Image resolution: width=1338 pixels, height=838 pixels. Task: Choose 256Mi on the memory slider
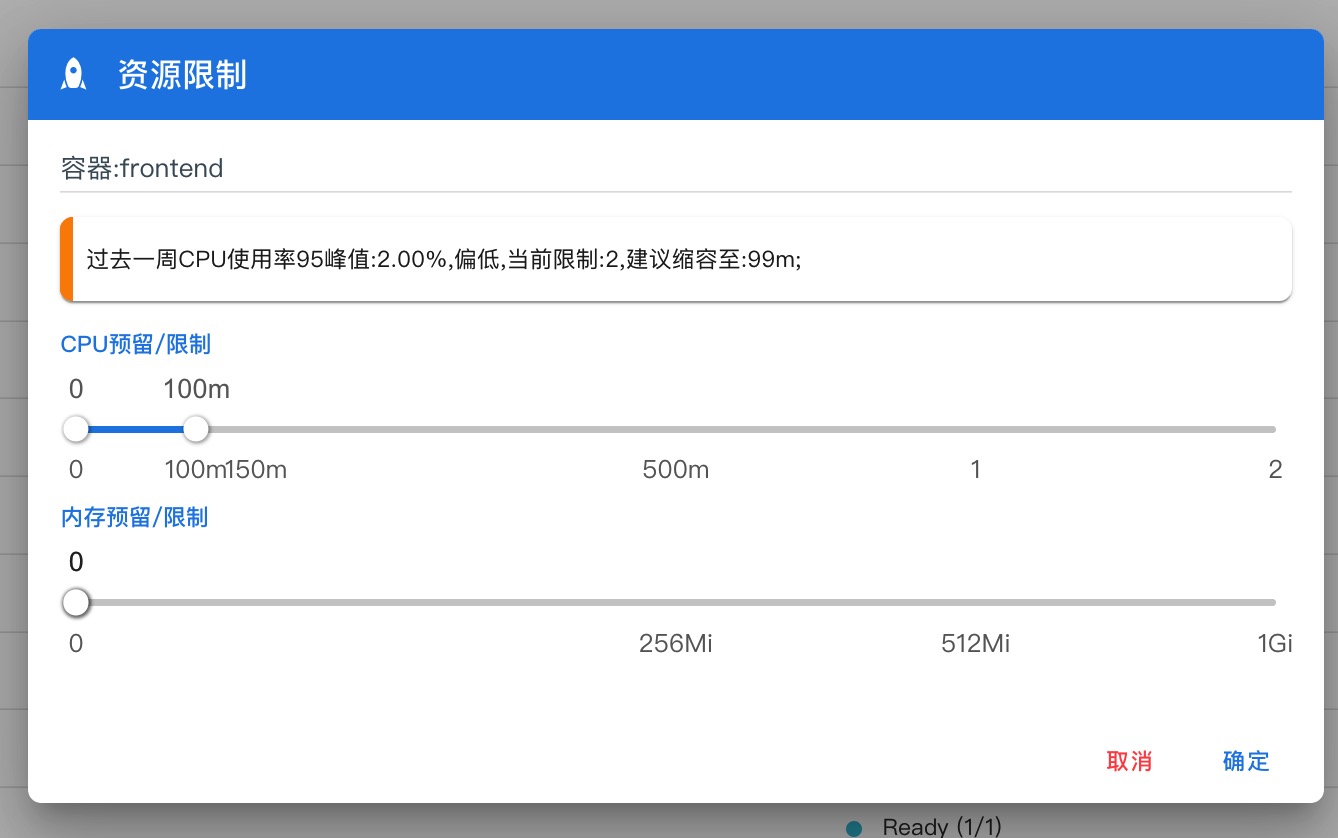click(676, 644)
